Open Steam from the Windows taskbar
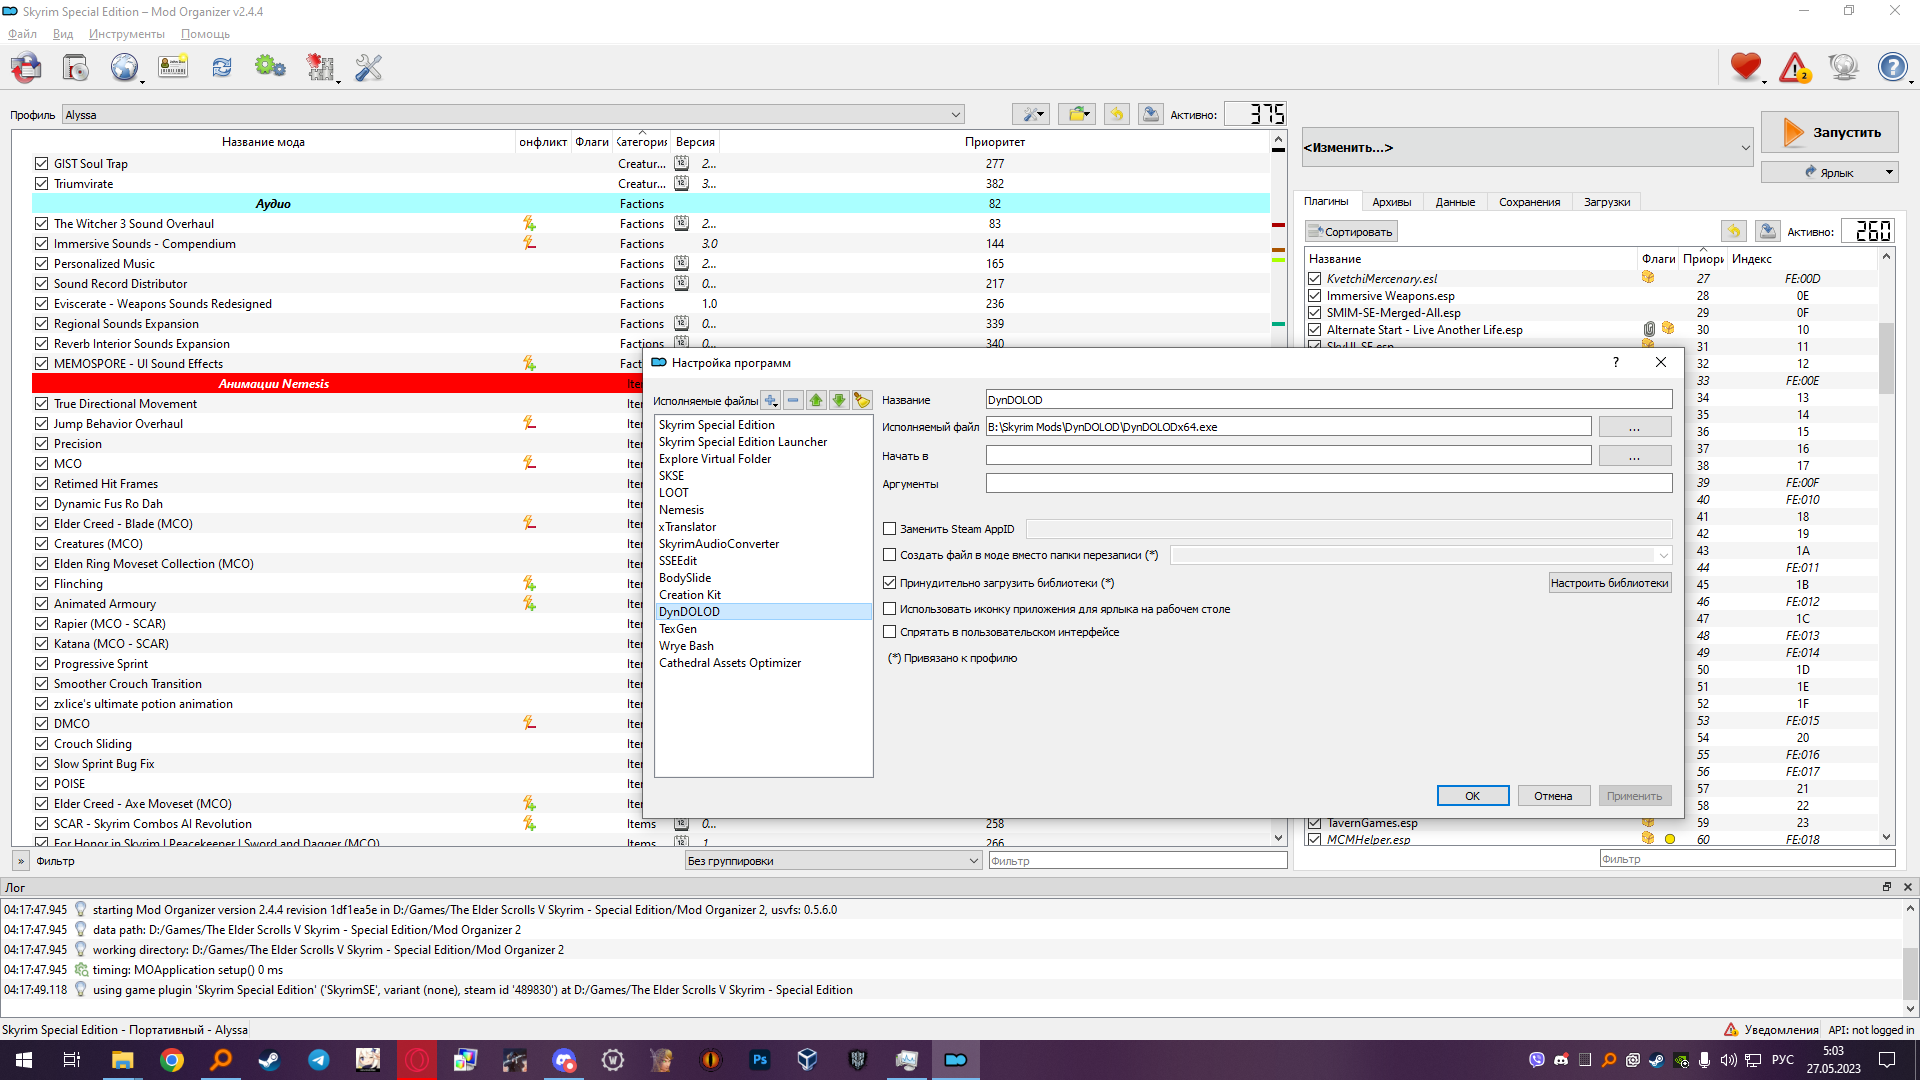Screen dimensions: 1920x1080 pos(269,1060)
